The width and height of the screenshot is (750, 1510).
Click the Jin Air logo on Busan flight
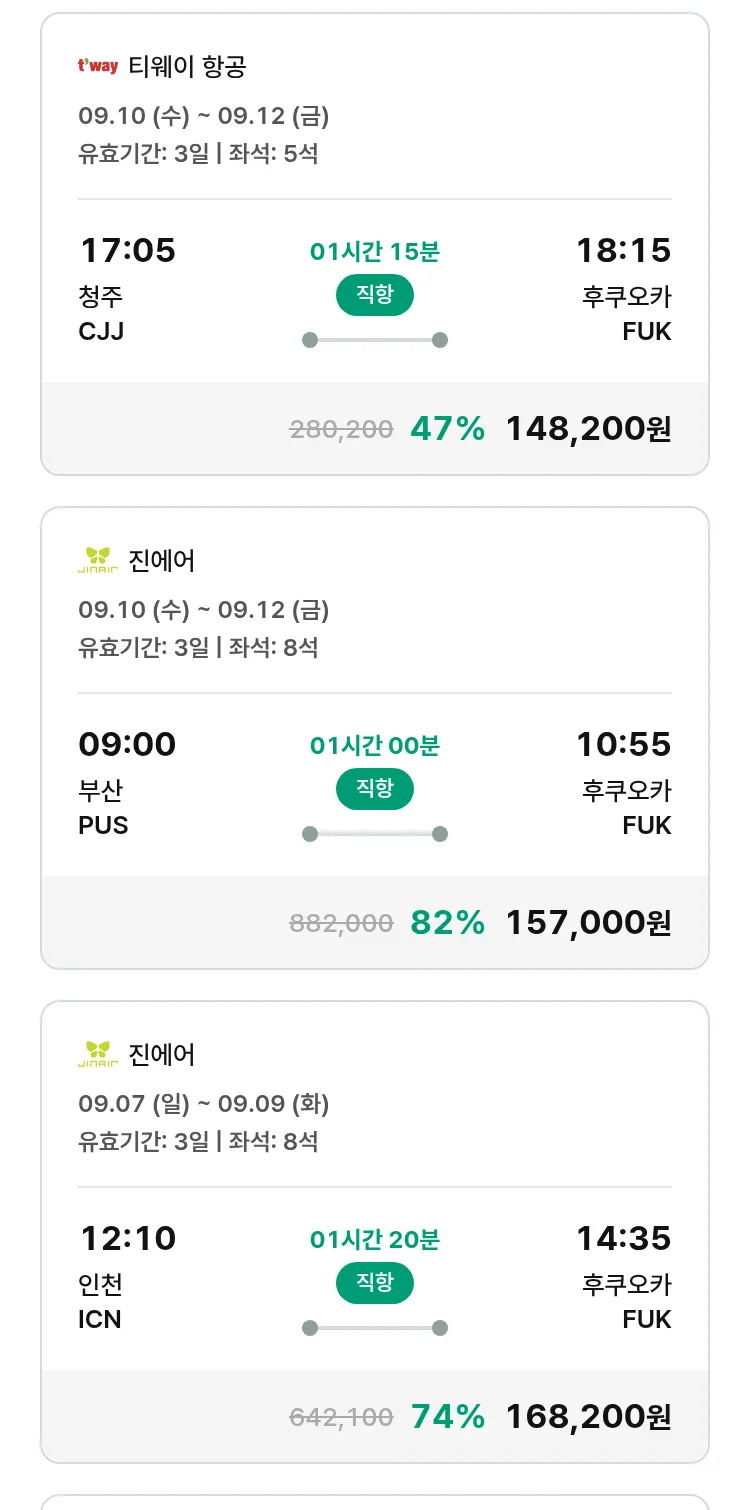[98, 560]
